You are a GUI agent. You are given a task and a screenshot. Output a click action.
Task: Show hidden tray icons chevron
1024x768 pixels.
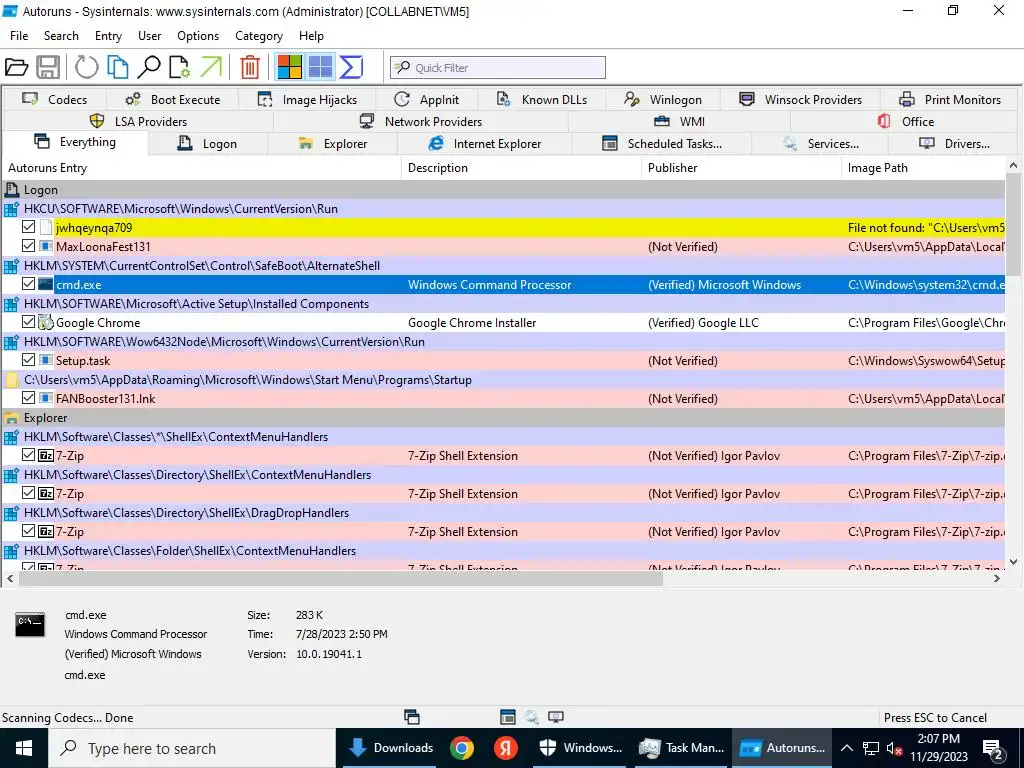846,748
